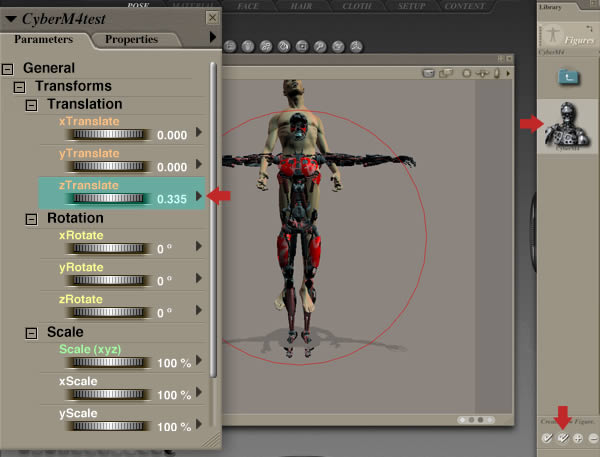Click the double checkmark Create New Figure button
The width and height of the screenshot is (600, 457).
[563, 438]
